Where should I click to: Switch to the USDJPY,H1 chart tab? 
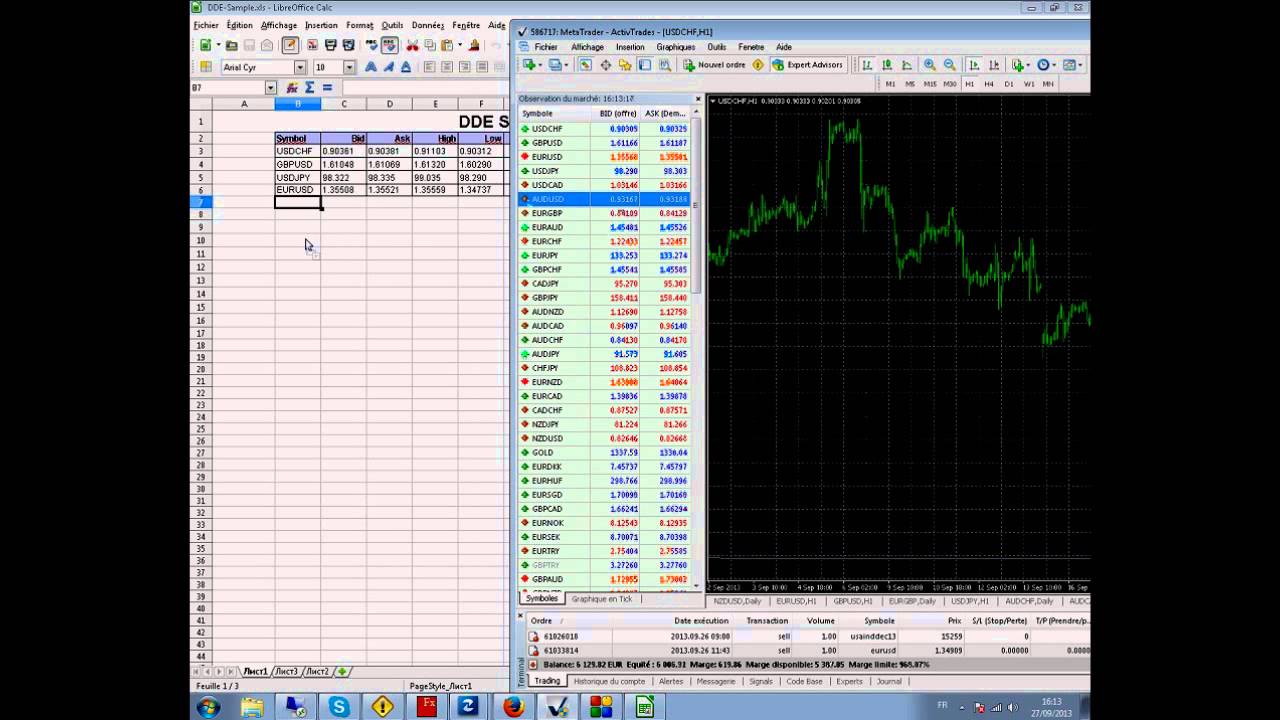tap(970, 601)
